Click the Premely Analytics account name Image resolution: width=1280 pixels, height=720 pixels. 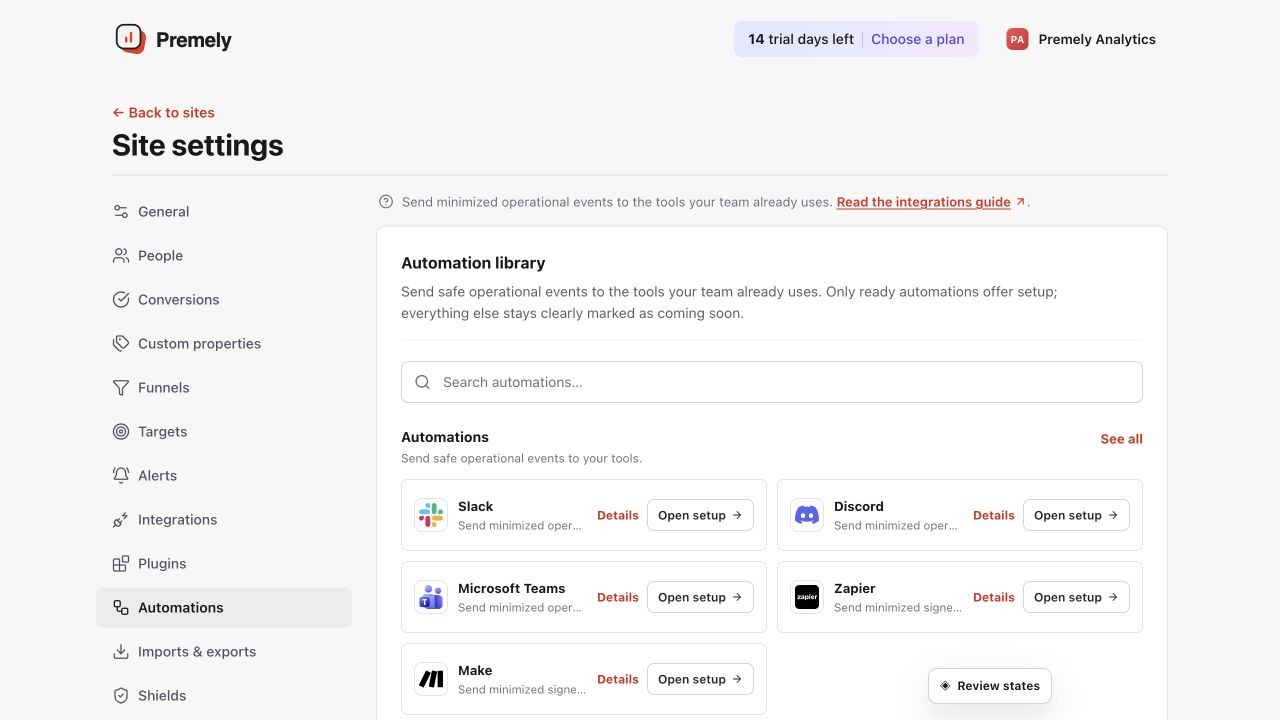[1097, 39]
